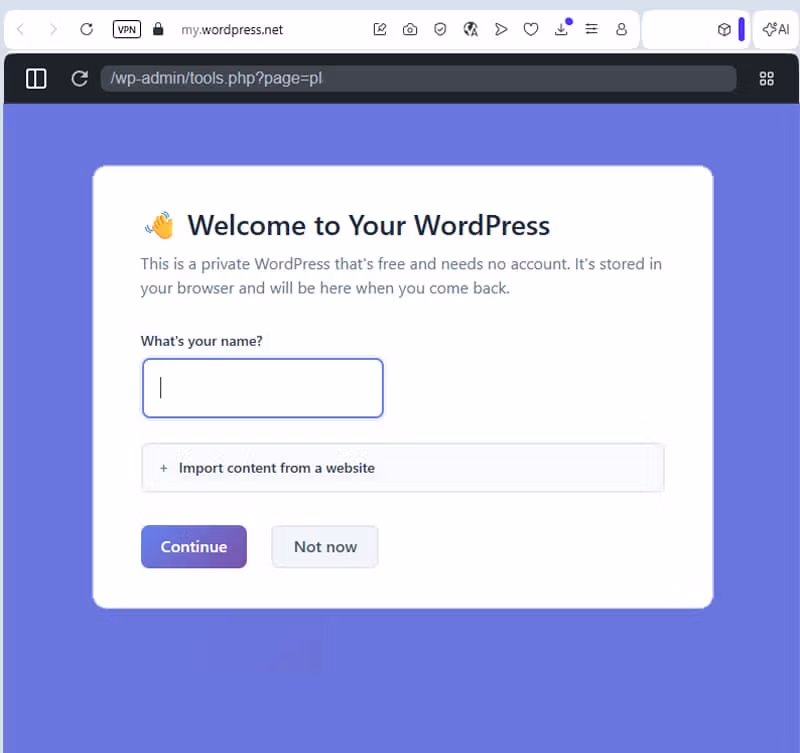Open the AI assistant button
Viewport: 800px width, 753px height.
(x=776, y=30)
